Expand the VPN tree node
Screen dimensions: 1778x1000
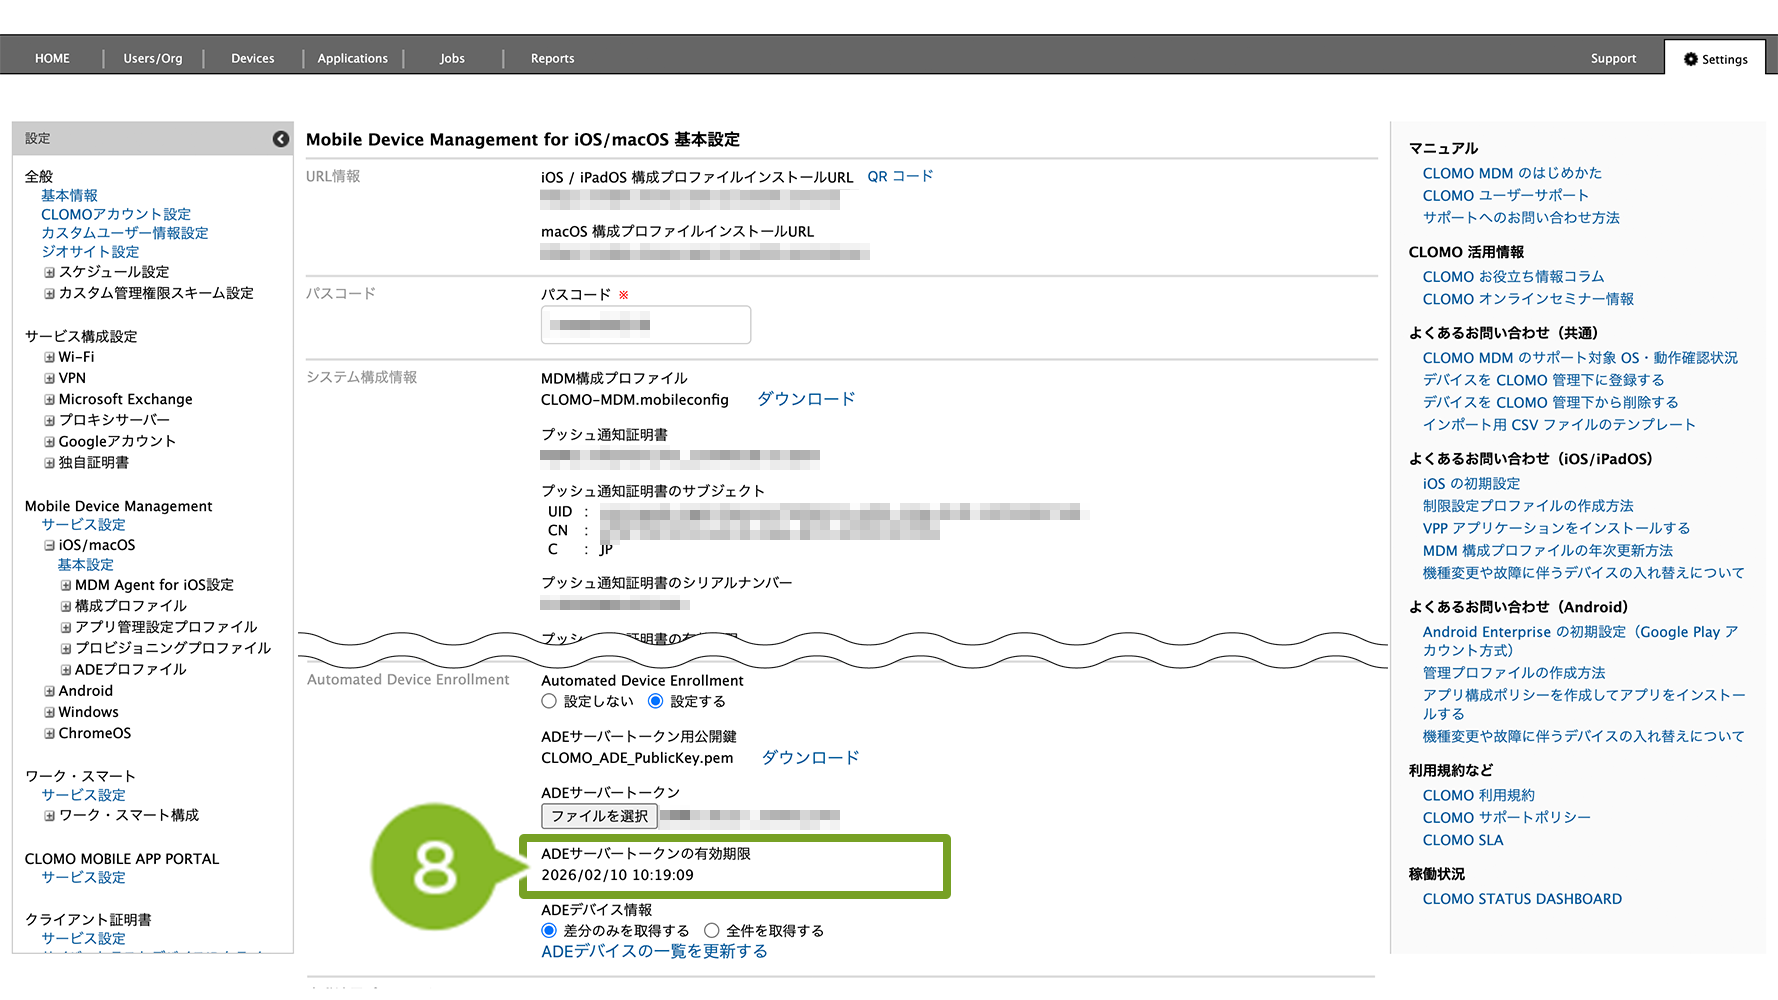tap(49, 378)
